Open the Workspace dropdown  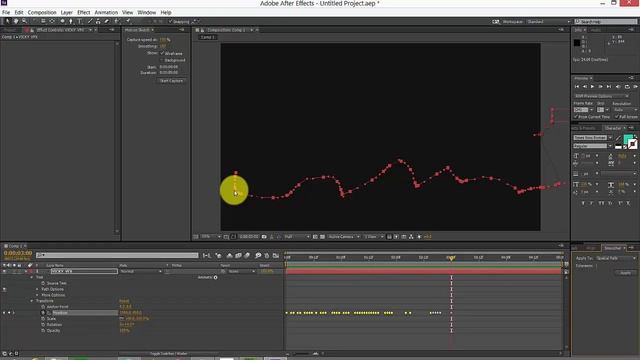point(548,22)
